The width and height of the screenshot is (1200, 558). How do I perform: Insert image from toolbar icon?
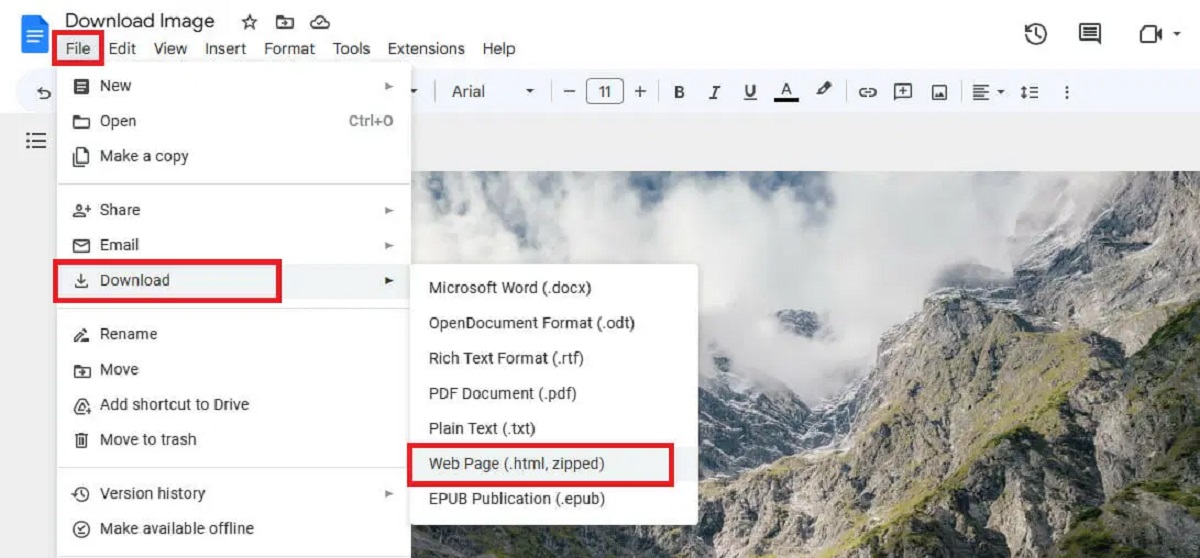939,92
